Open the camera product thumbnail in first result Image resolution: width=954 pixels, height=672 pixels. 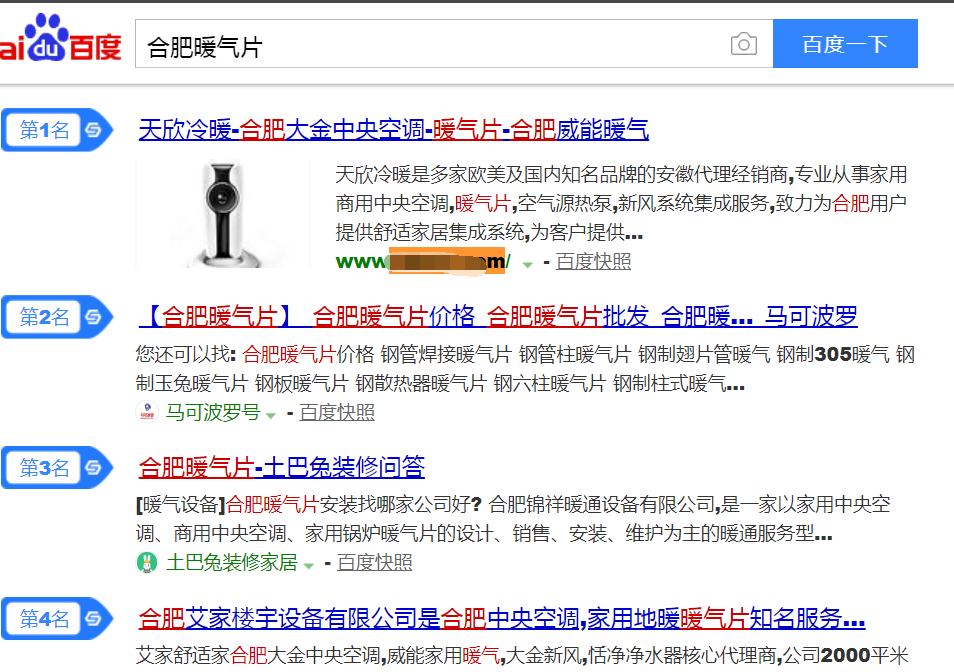pyautogui.click(x=223, y=213)
